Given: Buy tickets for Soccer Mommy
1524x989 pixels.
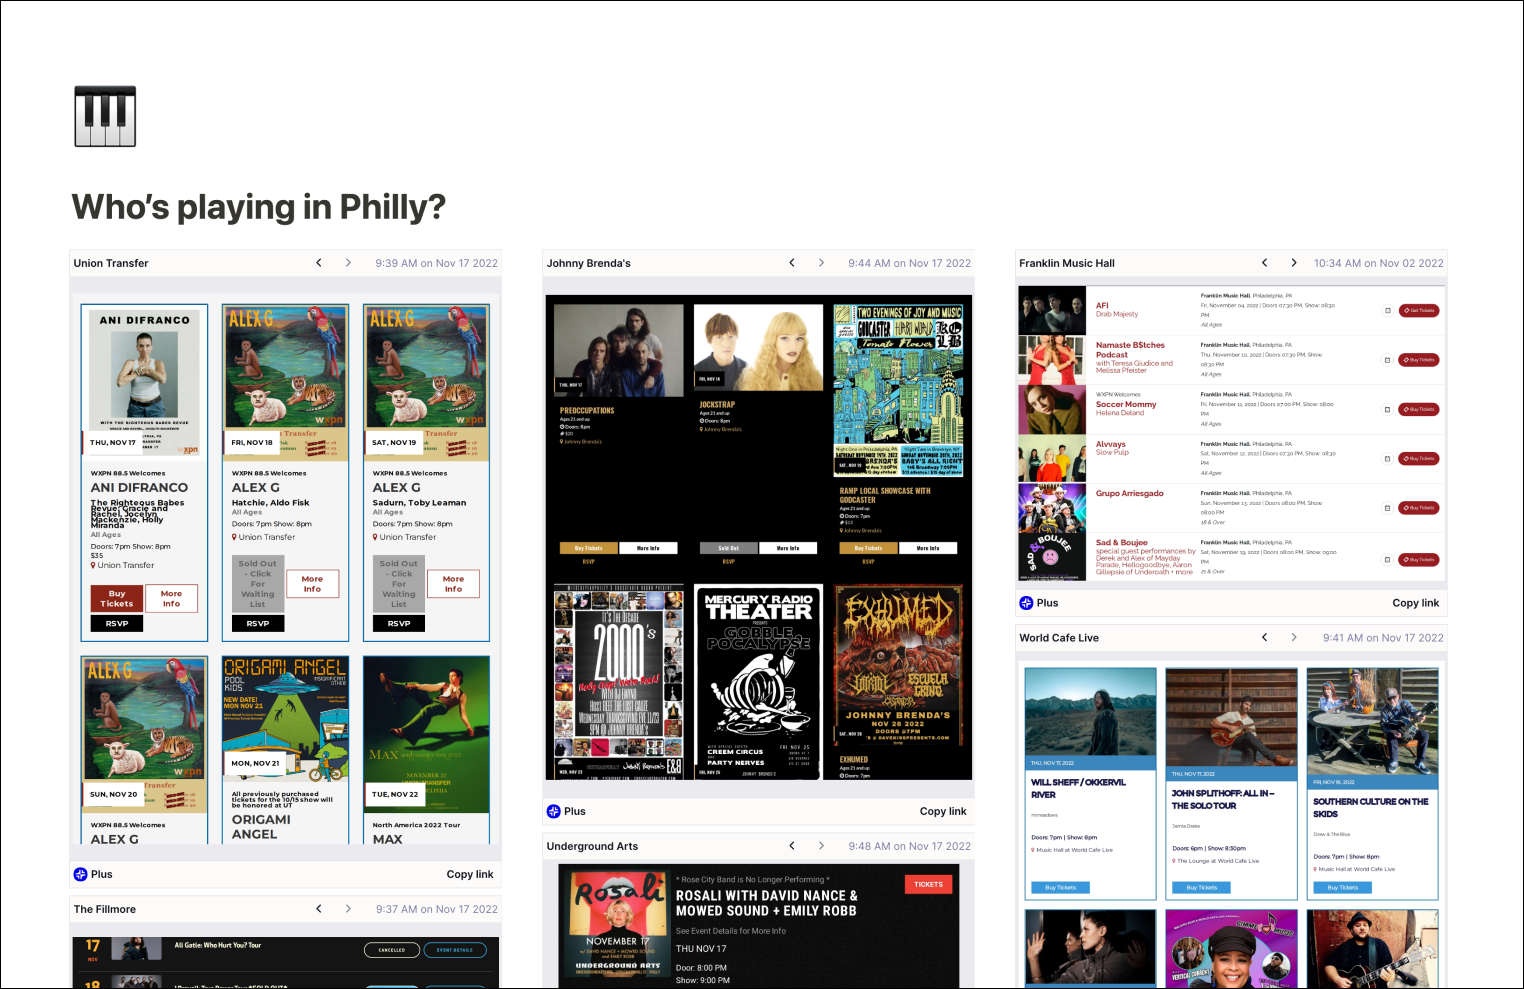Looking at the screenshot, I should [1419, 409].
